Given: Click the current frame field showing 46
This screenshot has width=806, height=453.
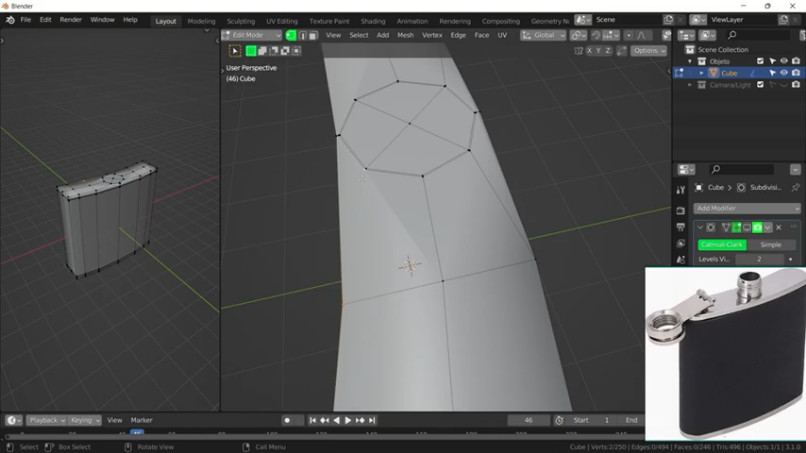Looking at the screenshot, I should 528,420.
